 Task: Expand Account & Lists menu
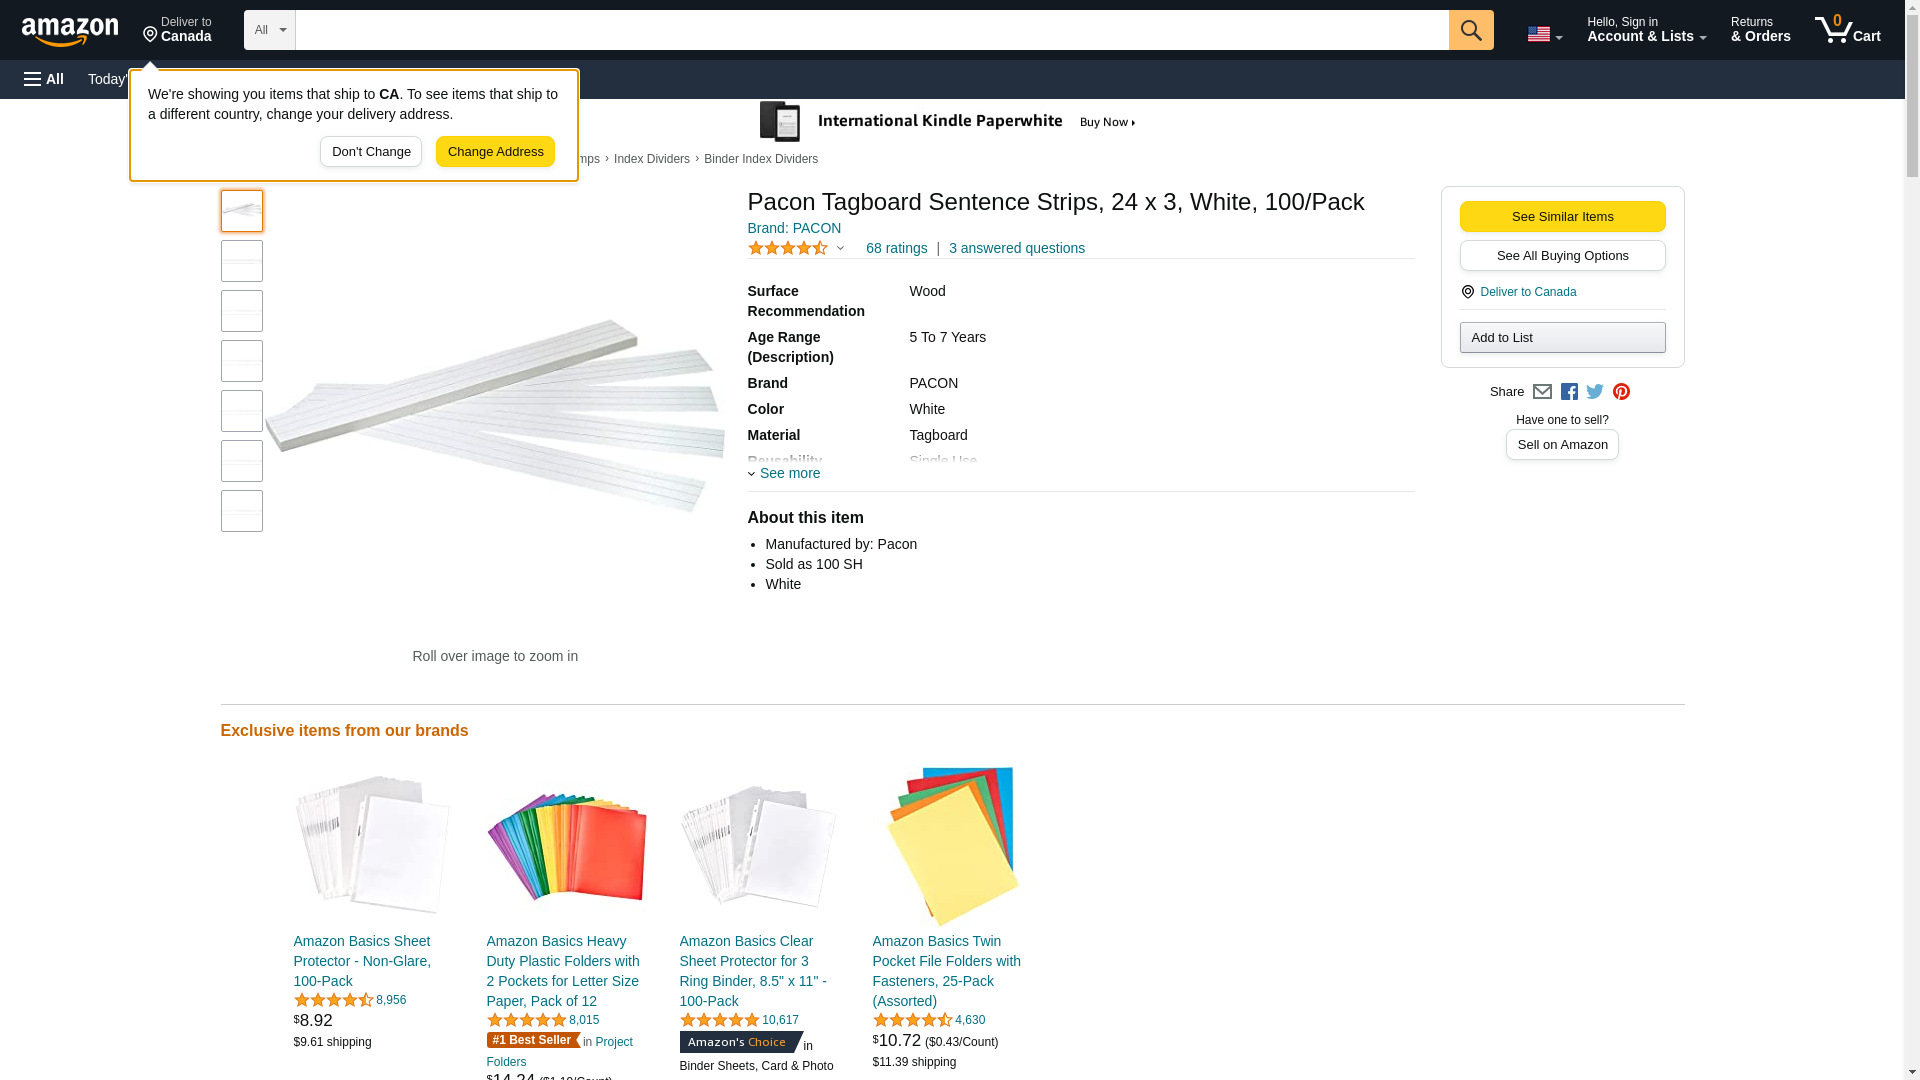[1646, 30]
